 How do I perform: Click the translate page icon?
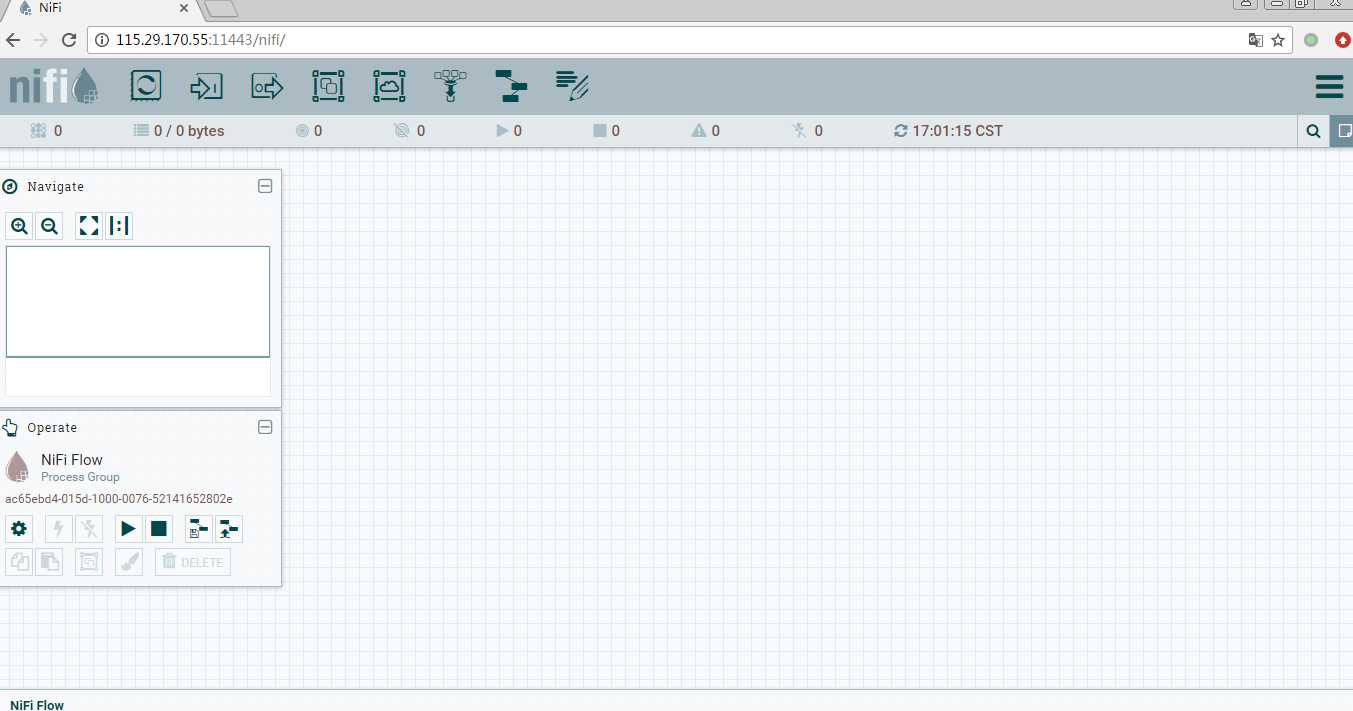point(1256,40)
